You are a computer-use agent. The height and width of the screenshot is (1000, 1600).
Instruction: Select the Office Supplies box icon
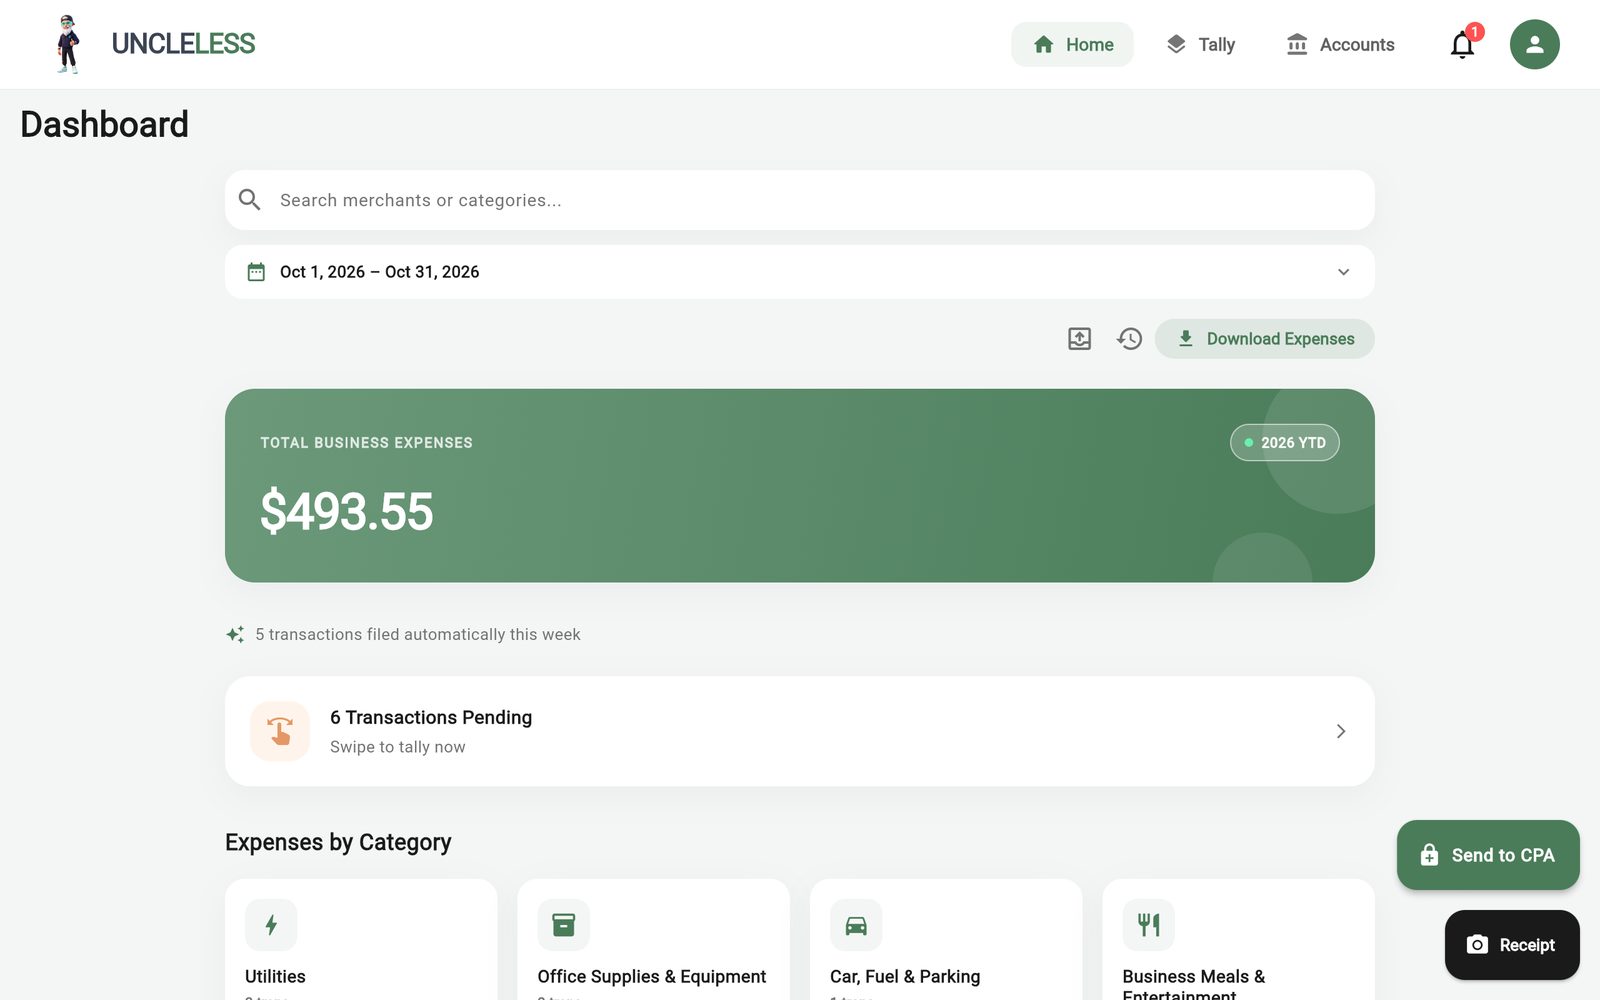(564, 925)
